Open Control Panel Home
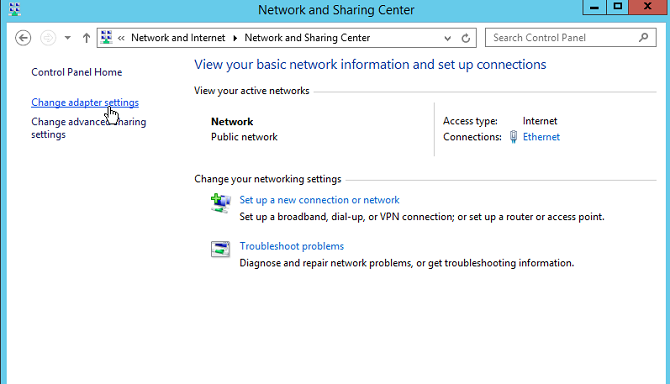The width and height of the screenshot is (670, 384). [x=76, y=72]
